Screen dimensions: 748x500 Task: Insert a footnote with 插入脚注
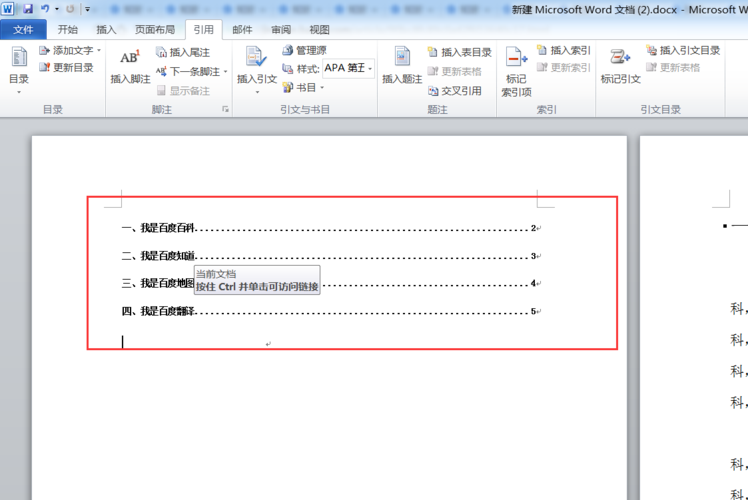(130, 67)
